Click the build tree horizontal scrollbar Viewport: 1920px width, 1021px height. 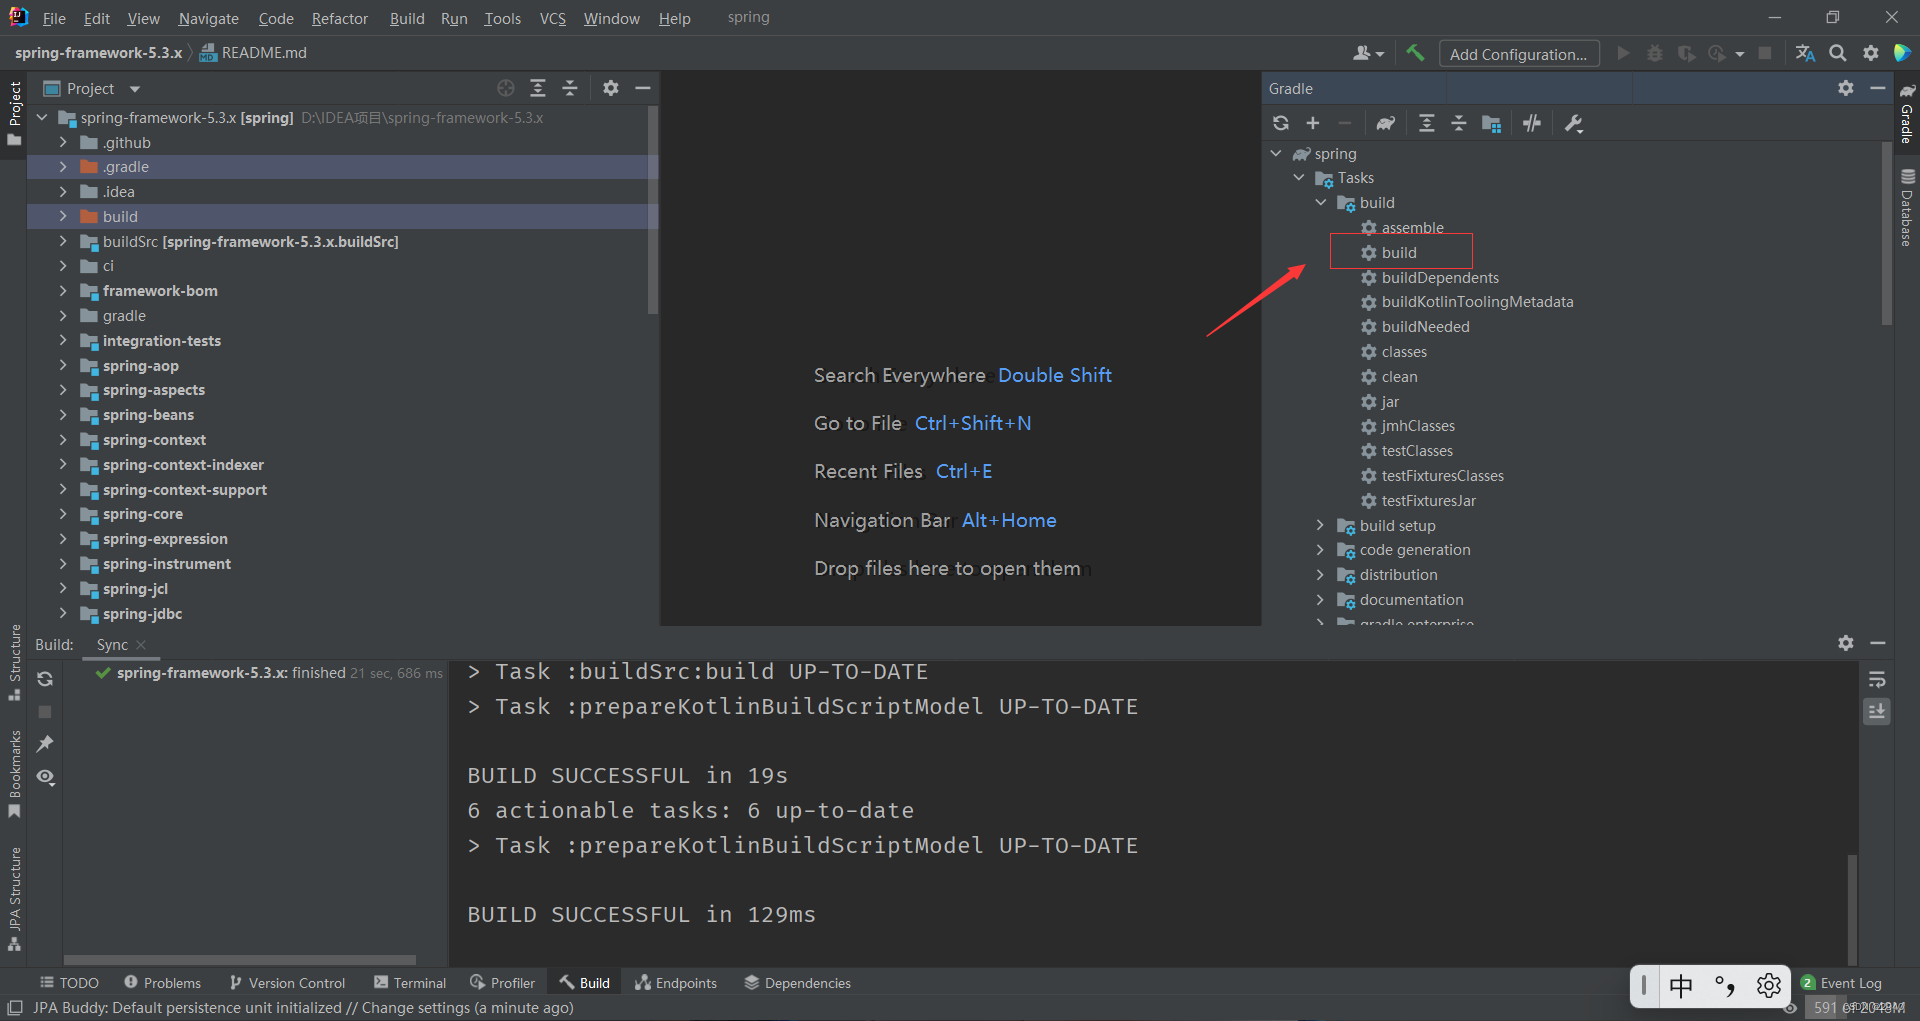point(240,959)
